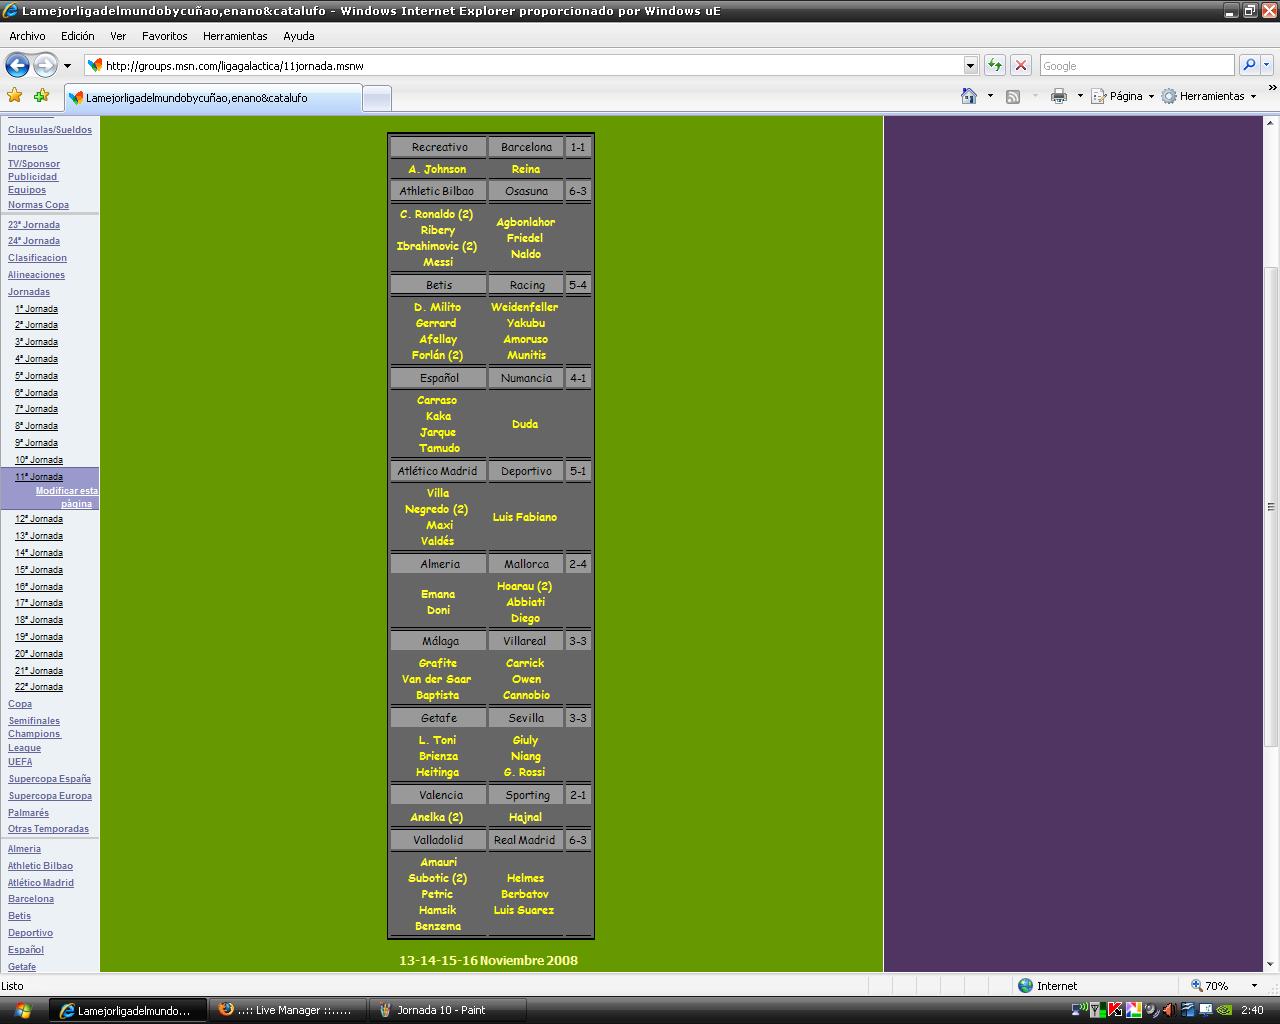Open the Alineaciones sidebar link
This screenshot has height=1024, width=1280.
(36, 275)
